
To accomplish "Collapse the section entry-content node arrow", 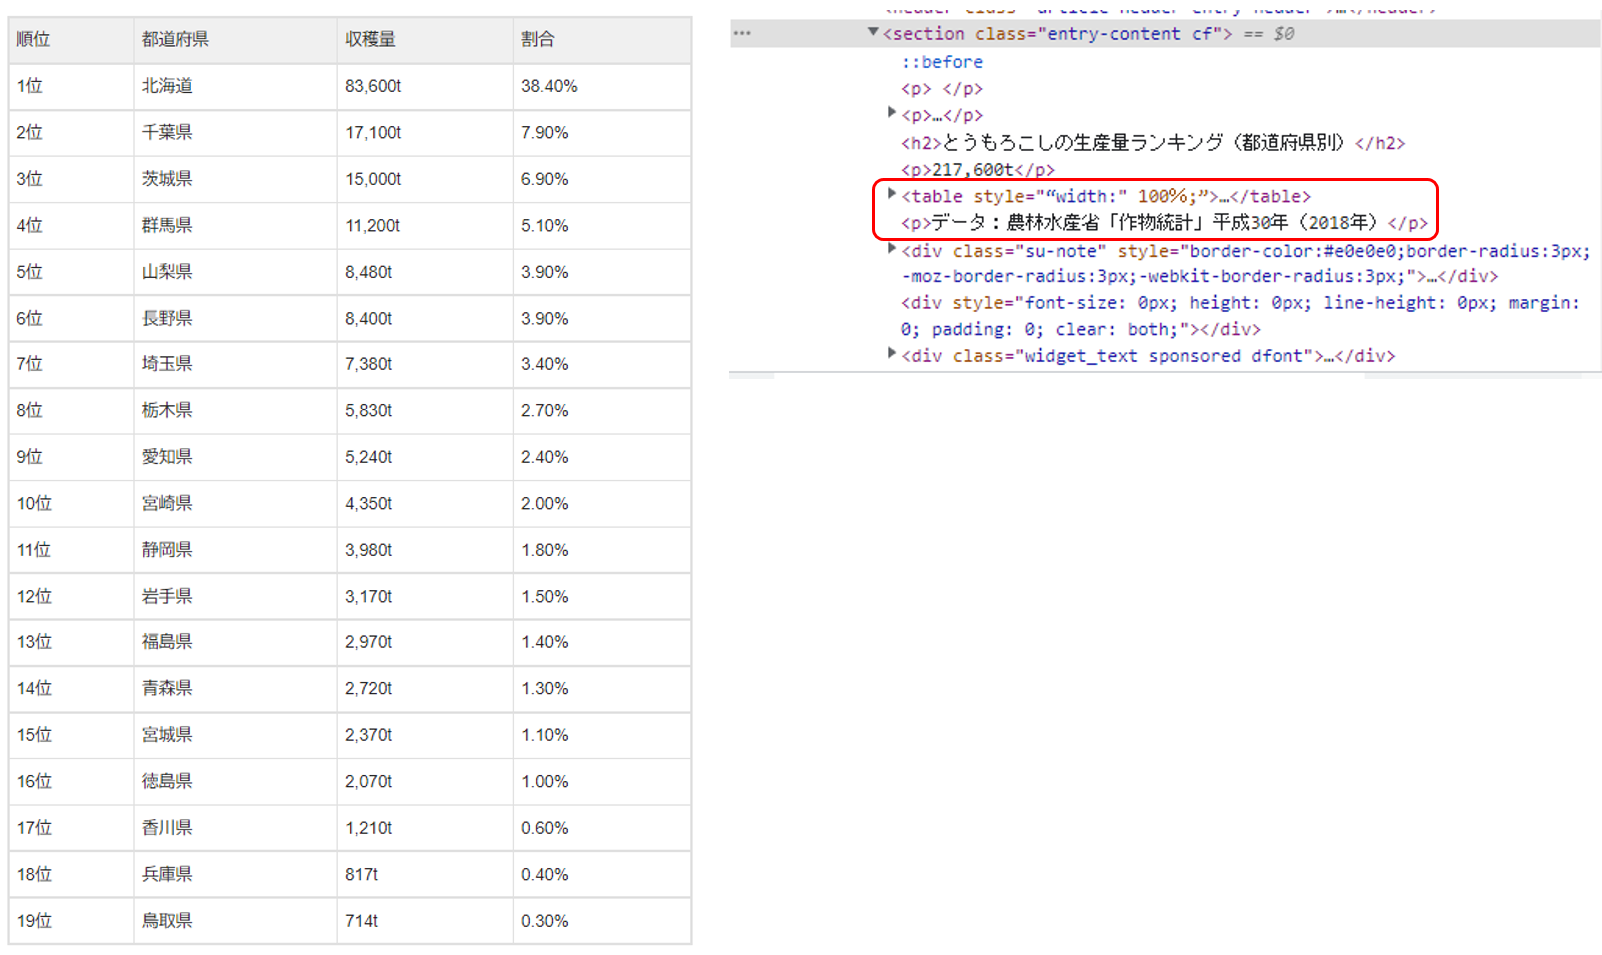I will (x=873, y=32).
